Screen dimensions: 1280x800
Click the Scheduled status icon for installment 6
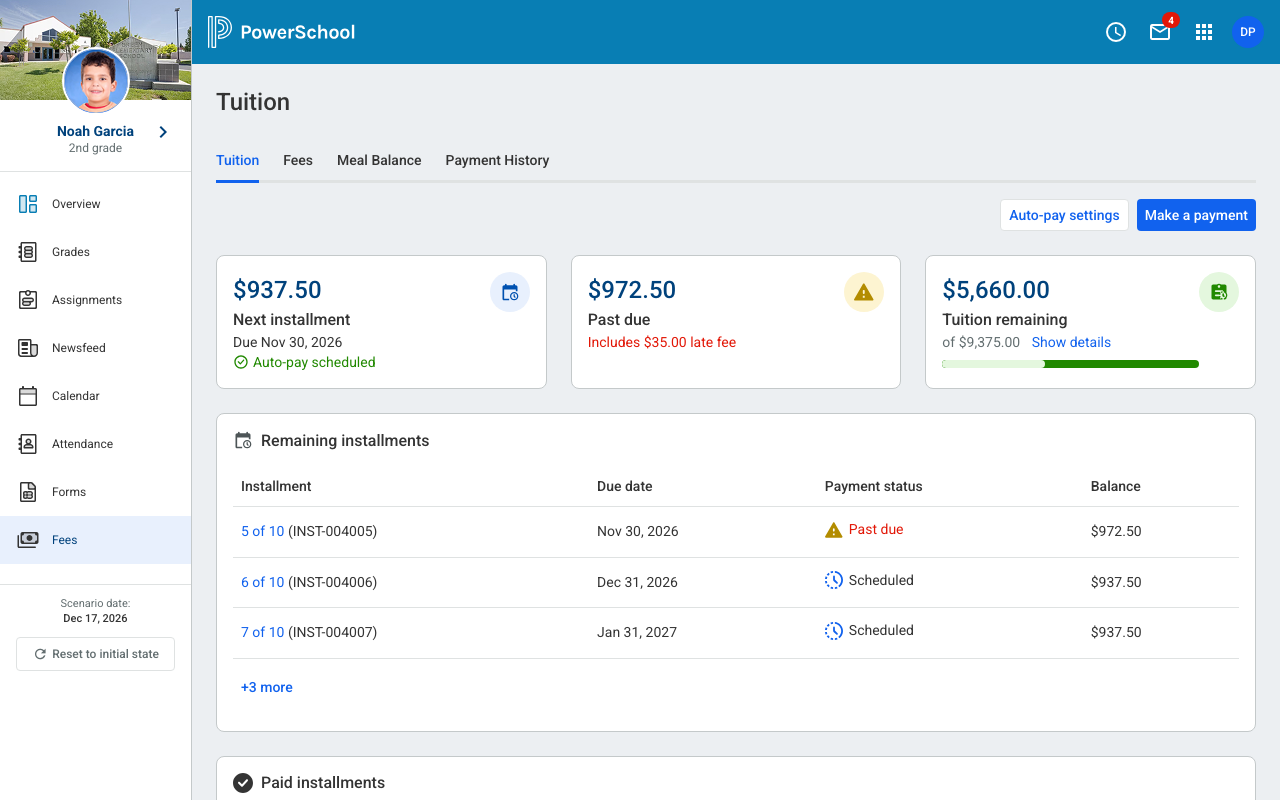(x=833, y=580)
